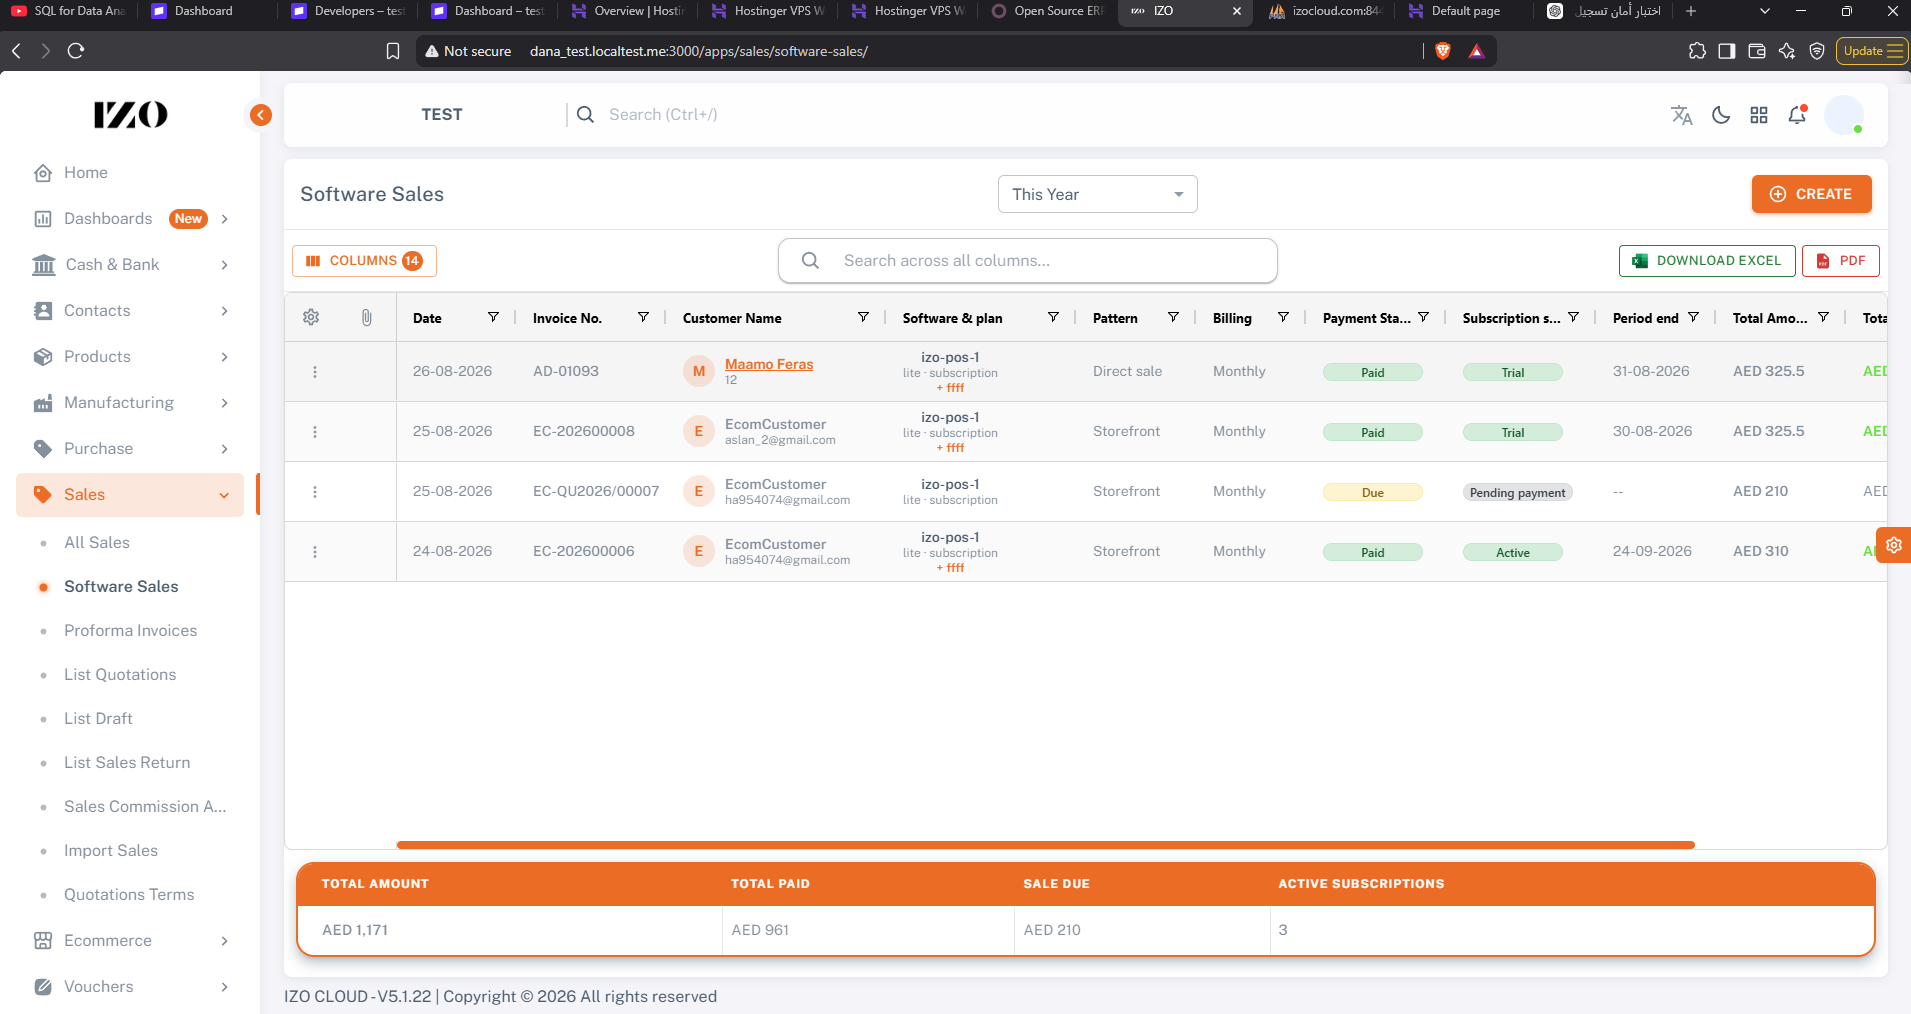The width and height of the screenshot is (1911, 1014).
Task: Open Date column filter icon
Action: click(x=493, y=317)
